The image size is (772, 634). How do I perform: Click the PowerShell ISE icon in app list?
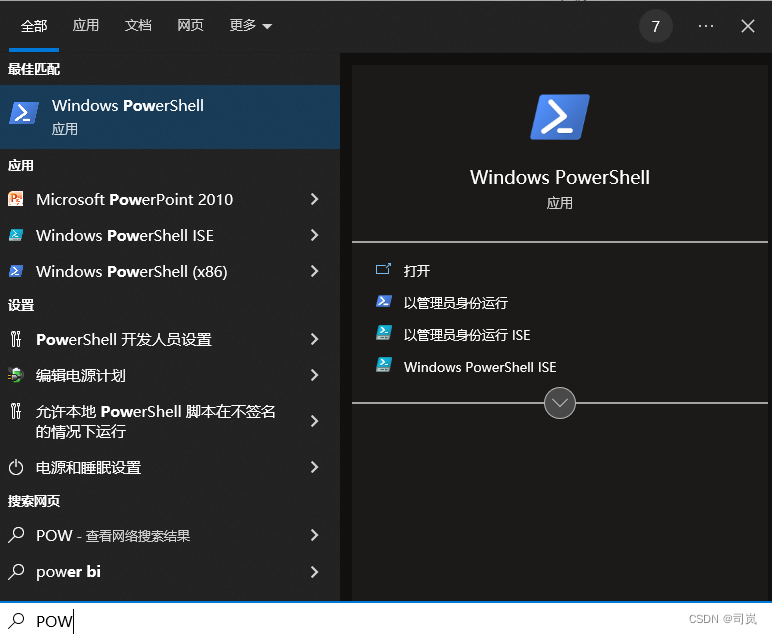16,235
